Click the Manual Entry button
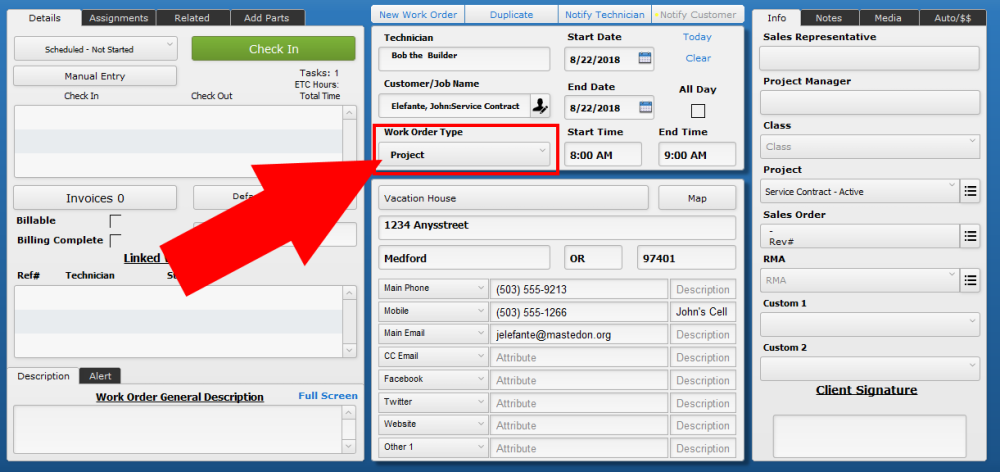 tap(95, 76)
